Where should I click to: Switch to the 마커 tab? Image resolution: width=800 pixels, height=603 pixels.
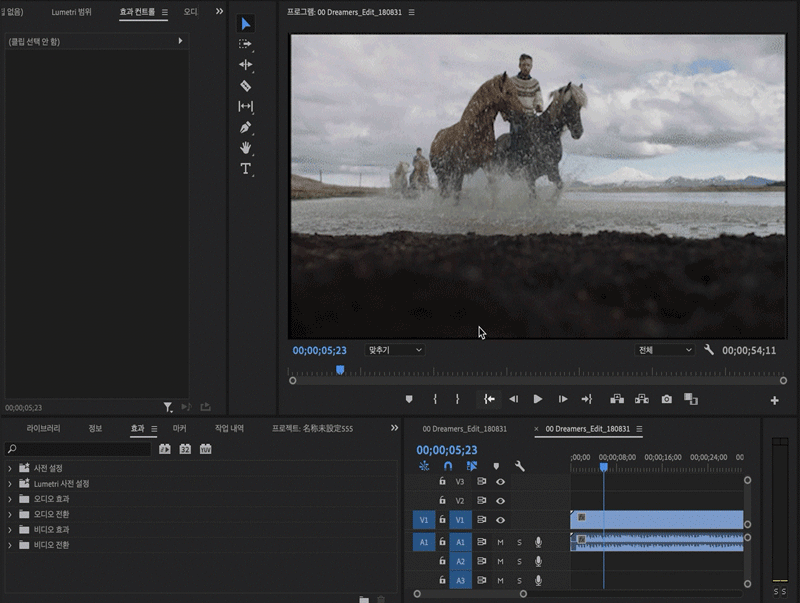[x=180, y=428]
